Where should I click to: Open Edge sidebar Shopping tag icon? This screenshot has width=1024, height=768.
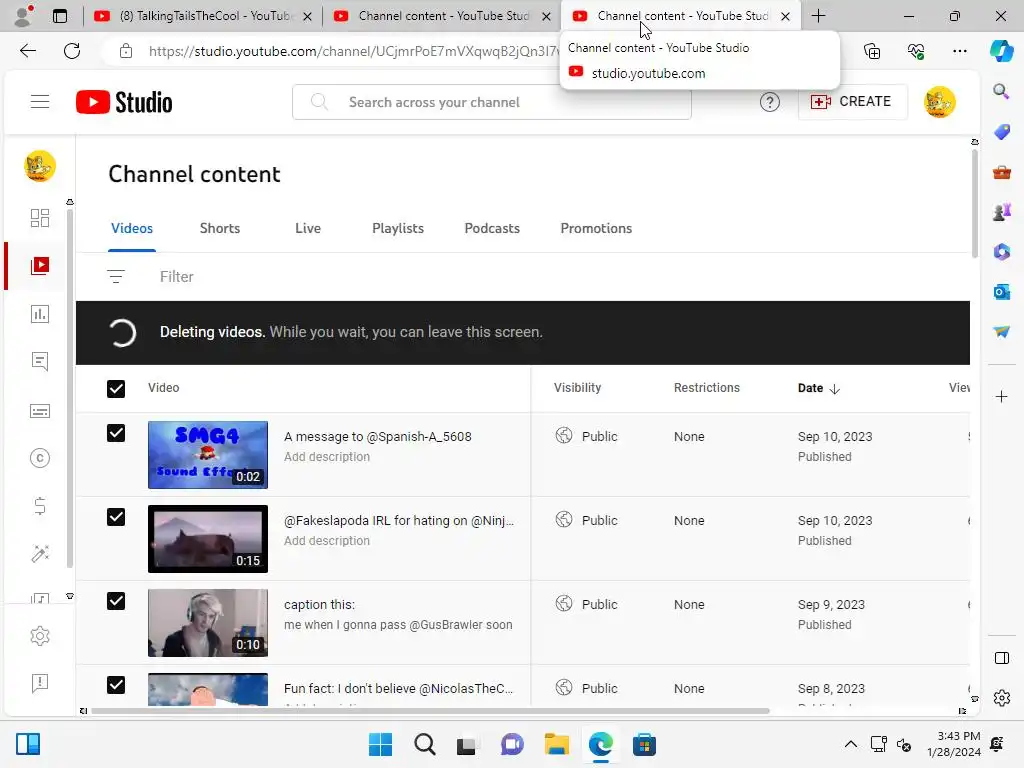click(x=1001, y=132)
